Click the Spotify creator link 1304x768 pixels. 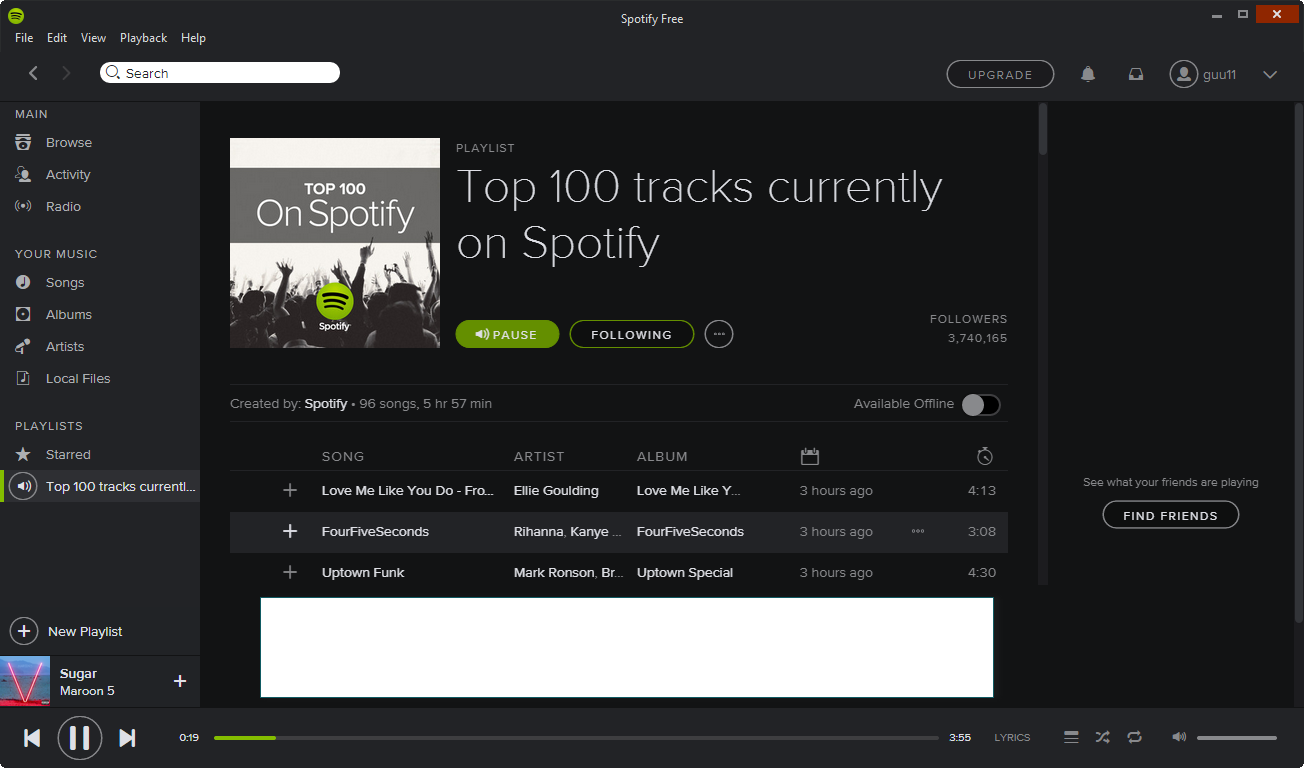326,404
